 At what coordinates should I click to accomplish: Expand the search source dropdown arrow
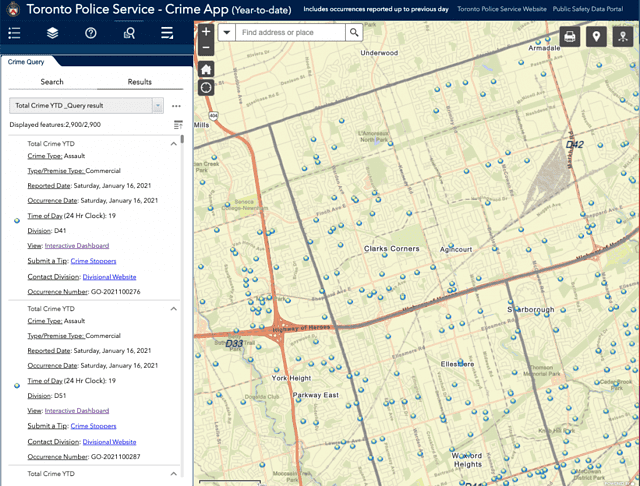click(226, 33)
